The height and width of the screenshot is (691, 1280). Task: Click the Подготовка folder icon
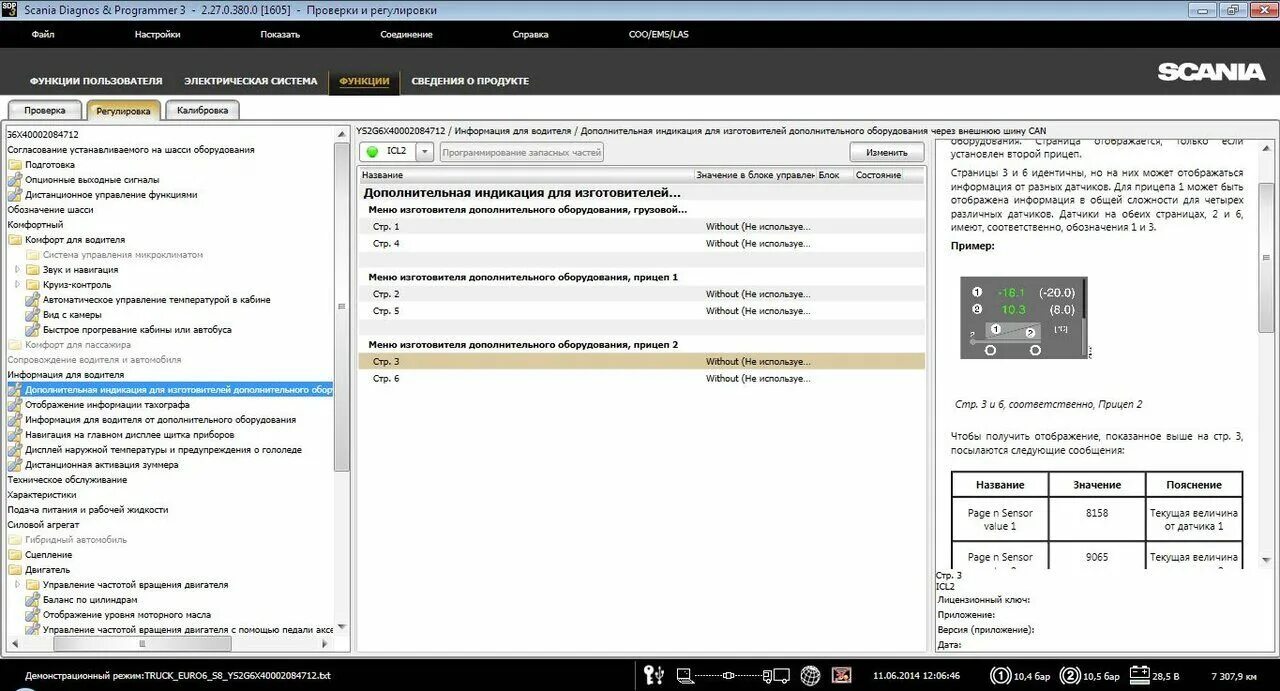click(x=15, y=165)
